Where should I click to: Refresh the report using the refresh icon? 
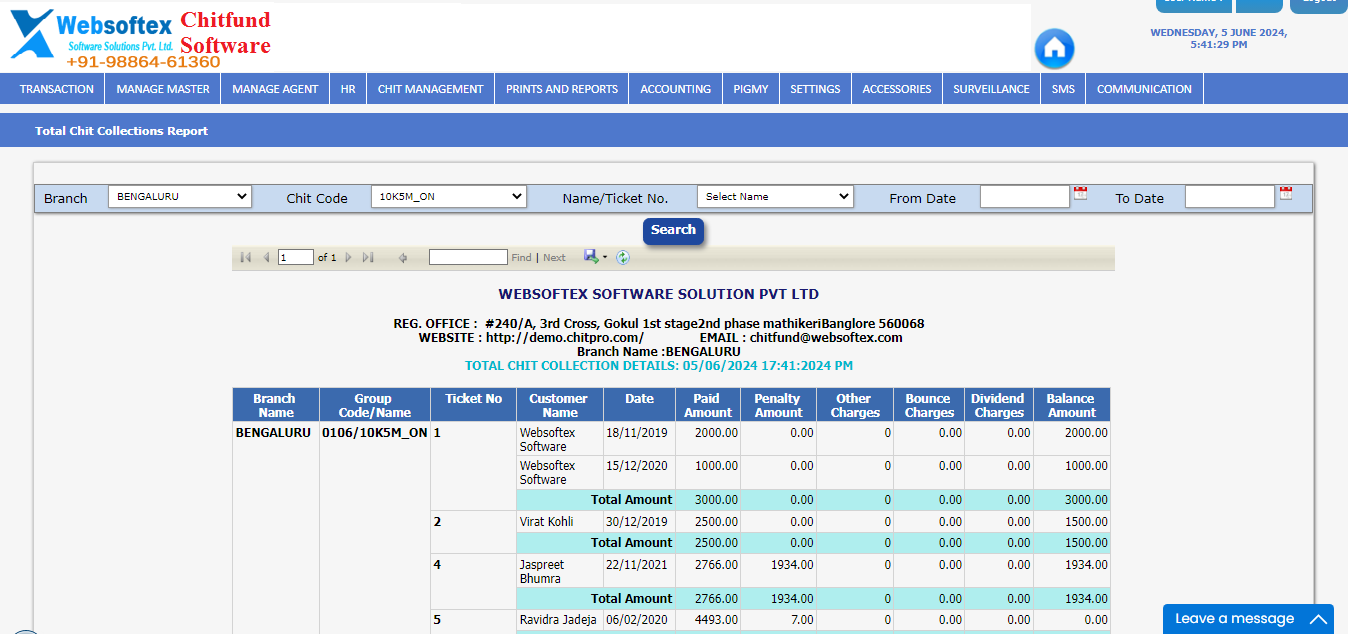coord(622,257)
